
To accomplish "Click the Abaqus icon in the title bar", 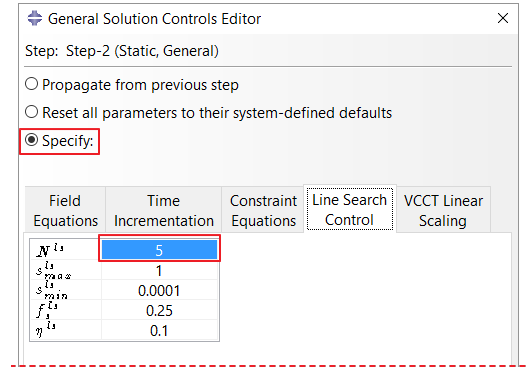I will [35, 18].
